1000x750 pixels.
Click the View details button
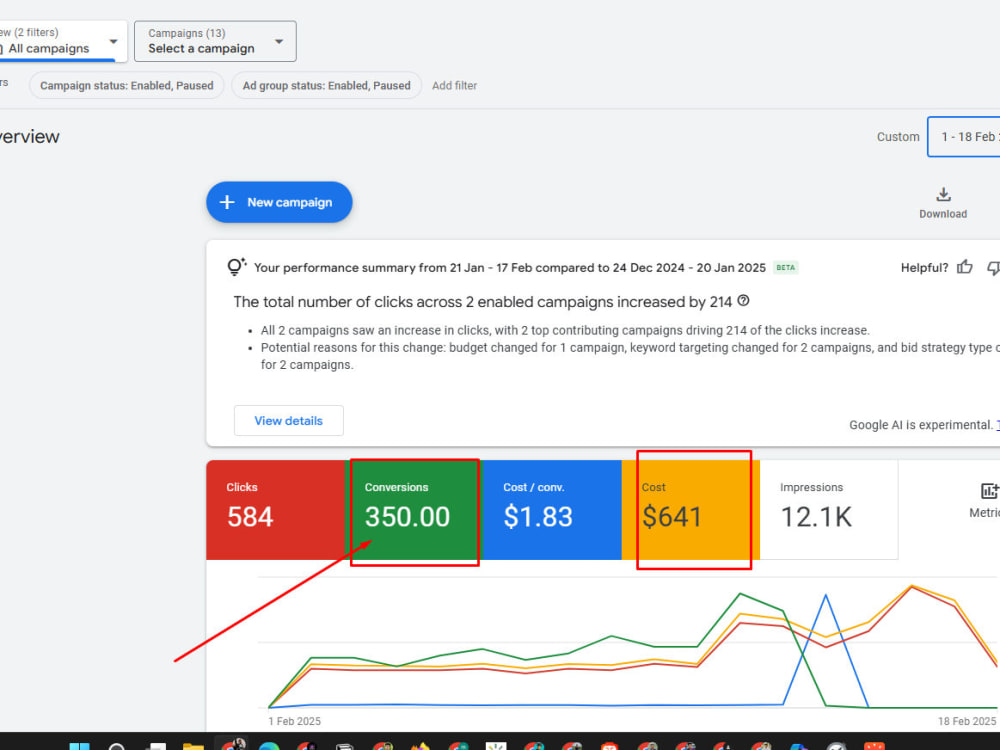[288, 421]
